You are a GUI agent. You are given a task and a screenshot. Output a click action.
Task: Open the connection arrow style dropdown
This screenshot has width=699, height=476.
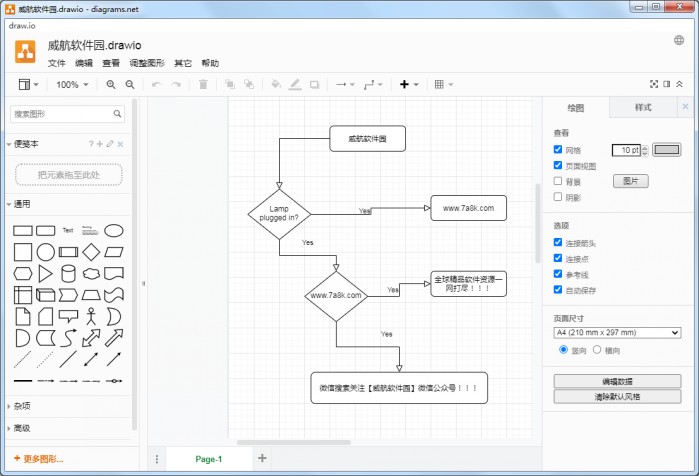[x=345, y=84]
